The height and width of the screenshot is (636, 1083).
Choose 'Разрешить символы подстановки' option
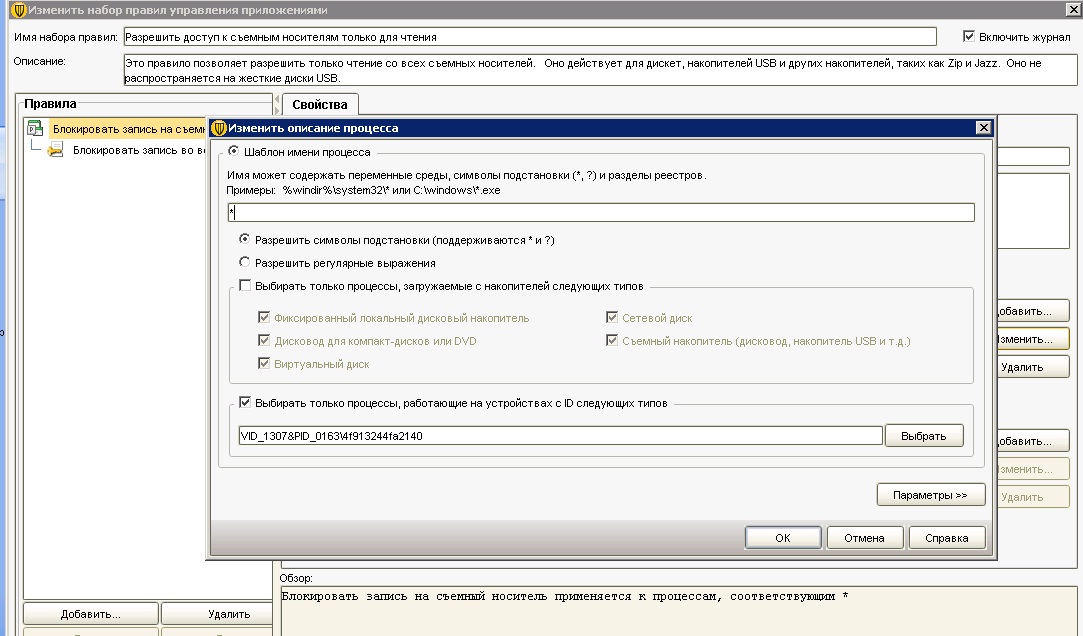pyautogui.click(x=245, y=239)
